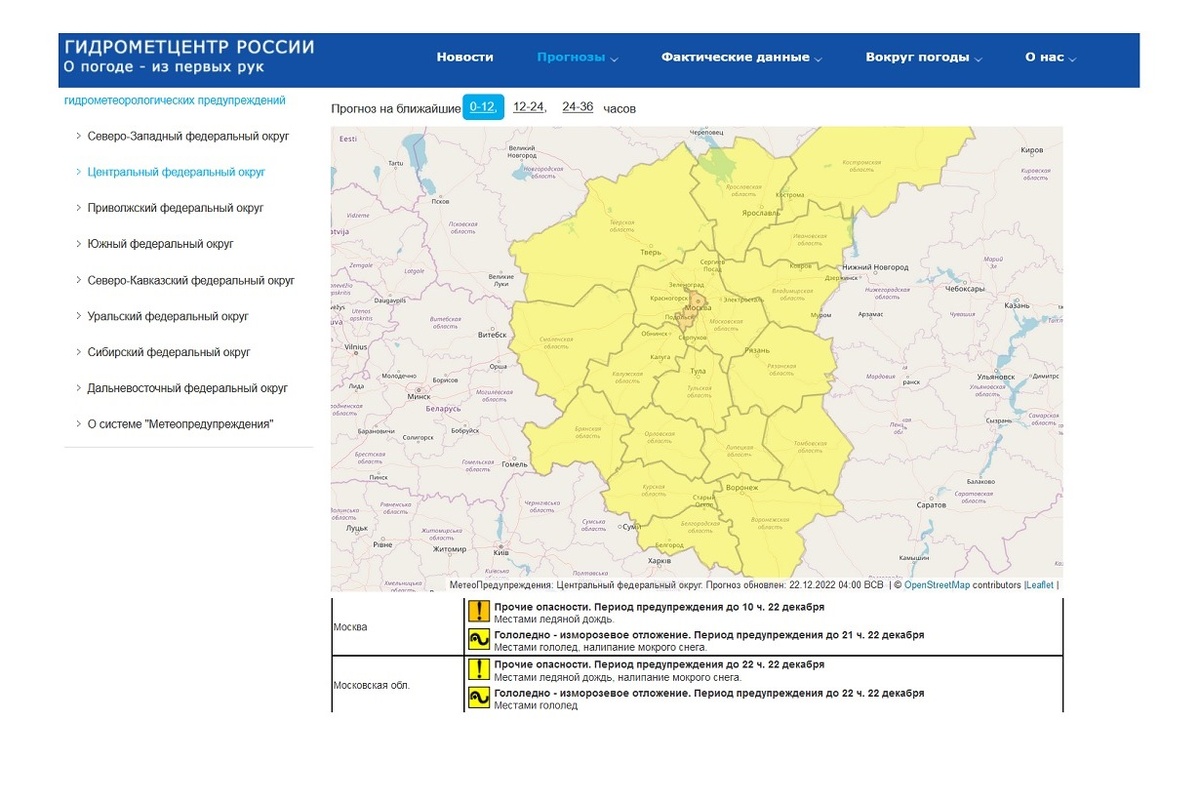Click arrow beside Уральский федеральный округ

pyautogui.click(x=79, y=316)
